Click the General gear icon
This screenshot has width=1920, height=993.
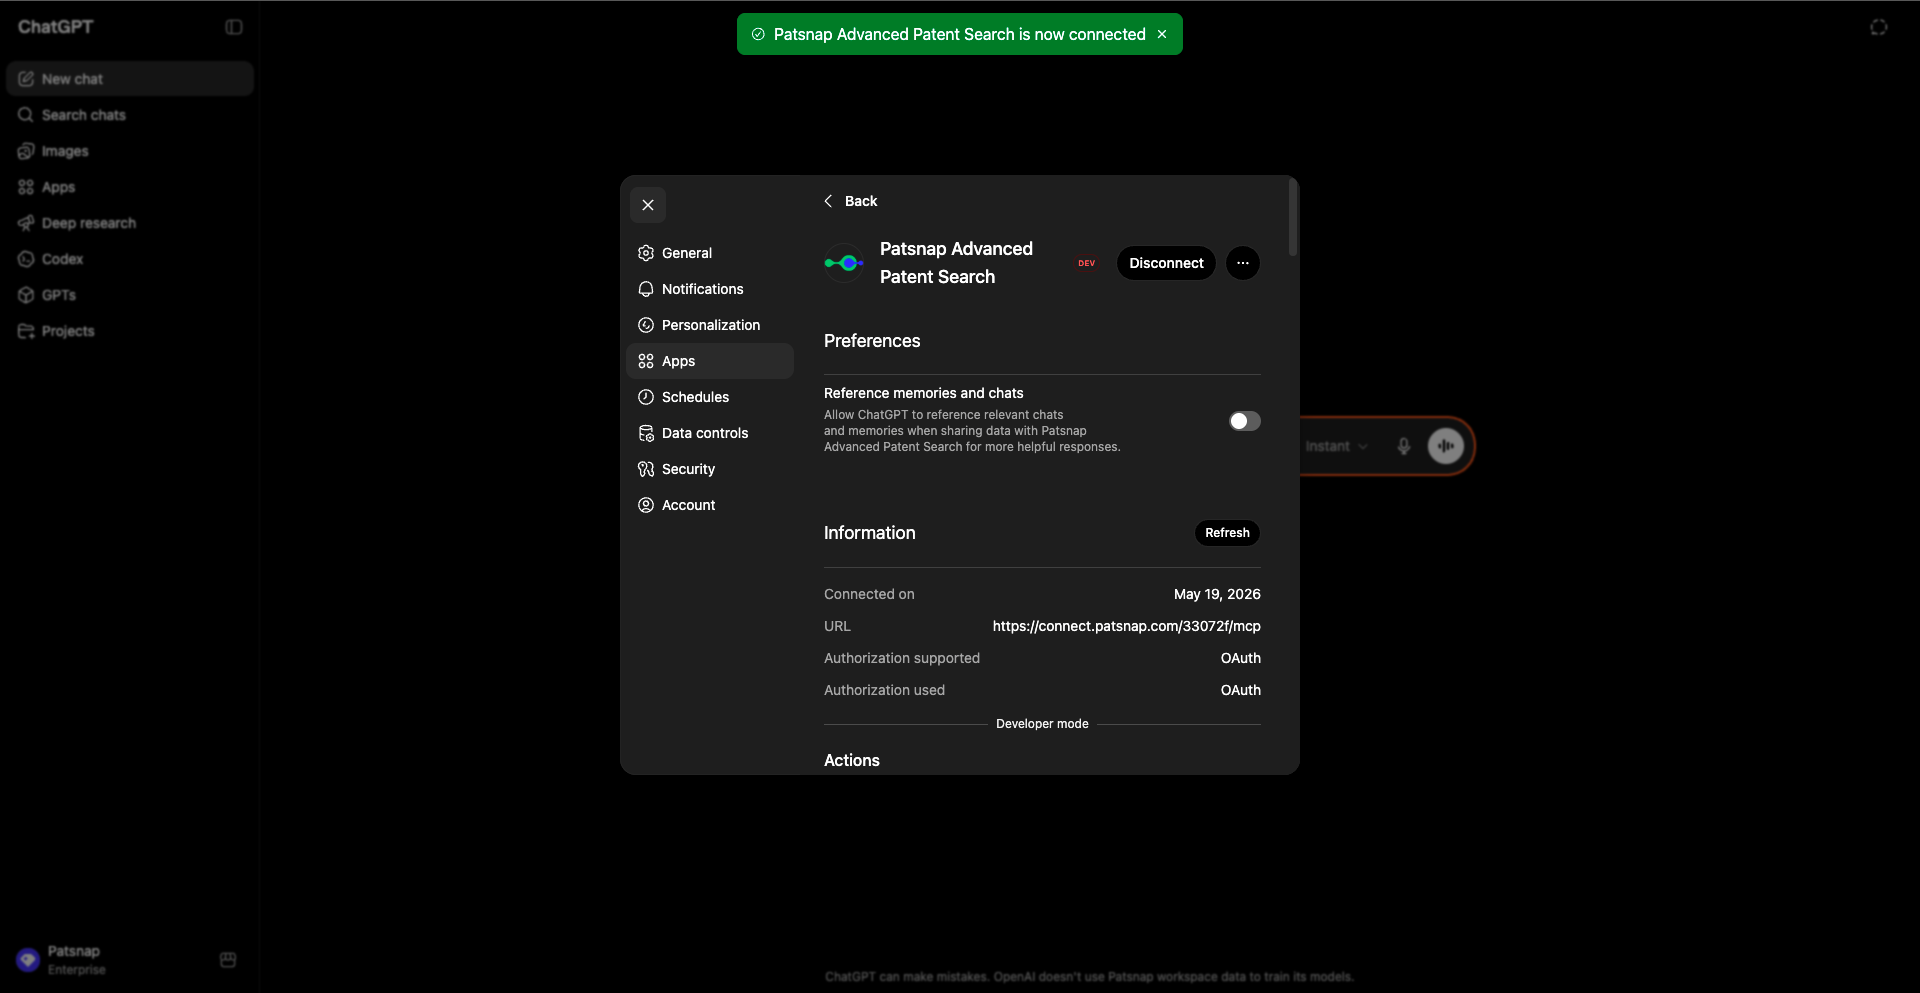[x=646, y=253]
